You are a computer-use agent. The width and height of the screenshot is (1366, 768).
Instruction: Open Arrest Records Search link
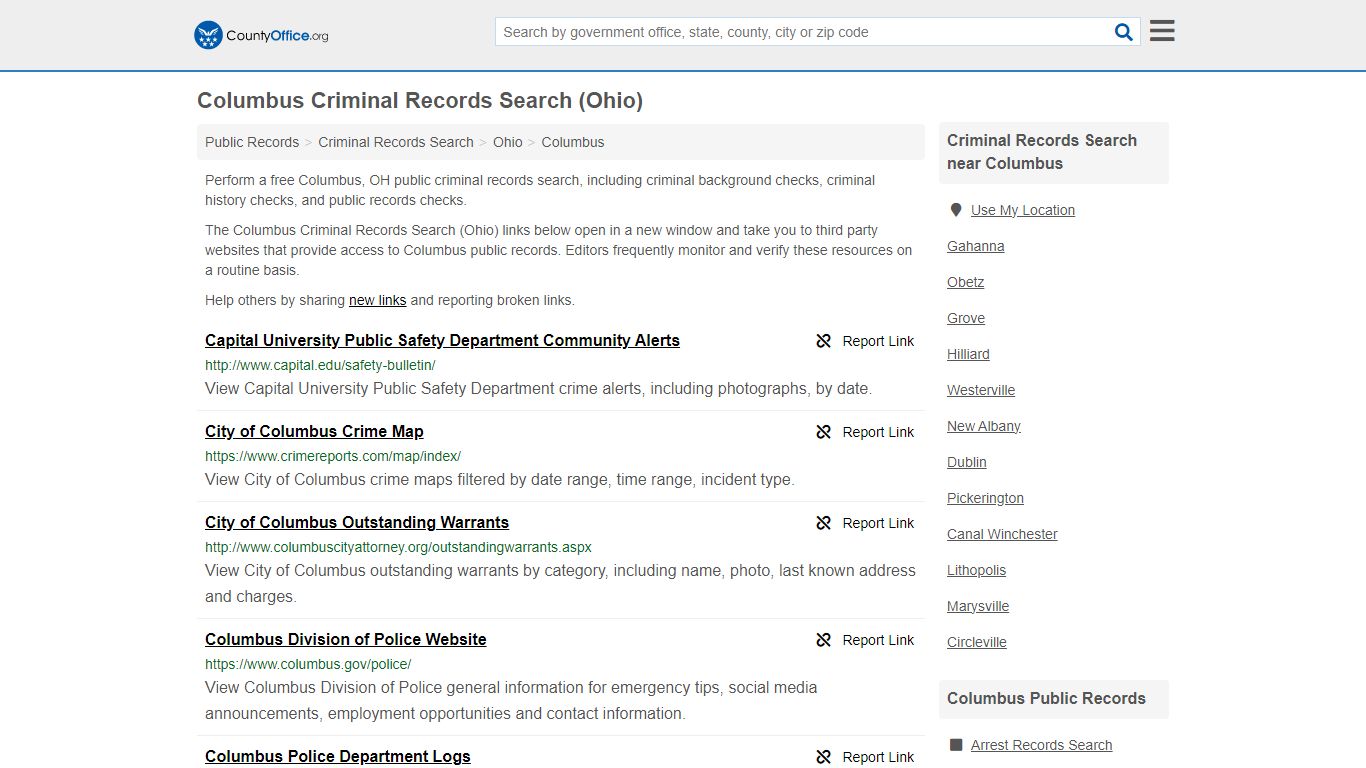(x=1042, y=745)
